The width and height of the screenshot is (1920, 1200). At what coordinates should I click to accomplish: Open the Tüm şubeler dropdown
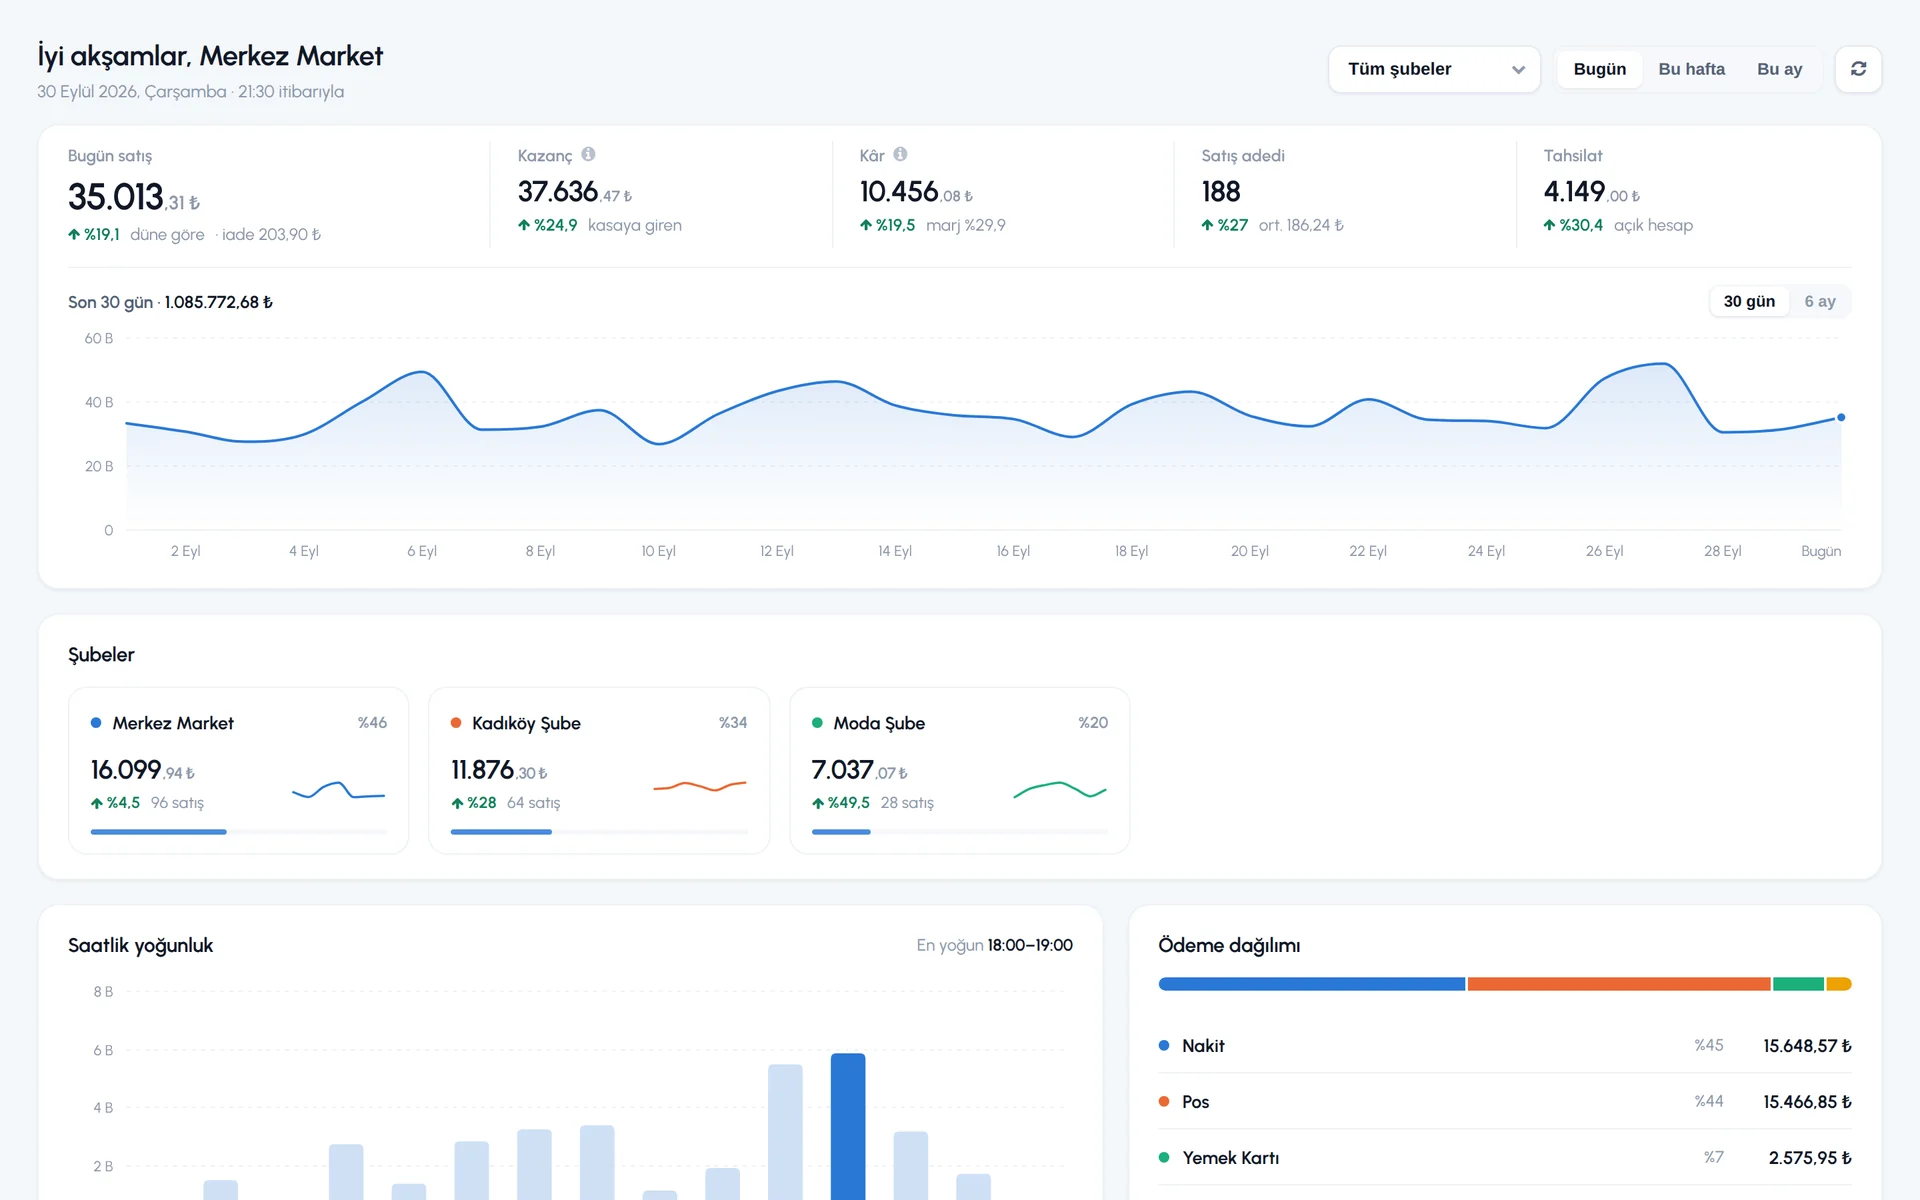click(x=1434, y=69)
